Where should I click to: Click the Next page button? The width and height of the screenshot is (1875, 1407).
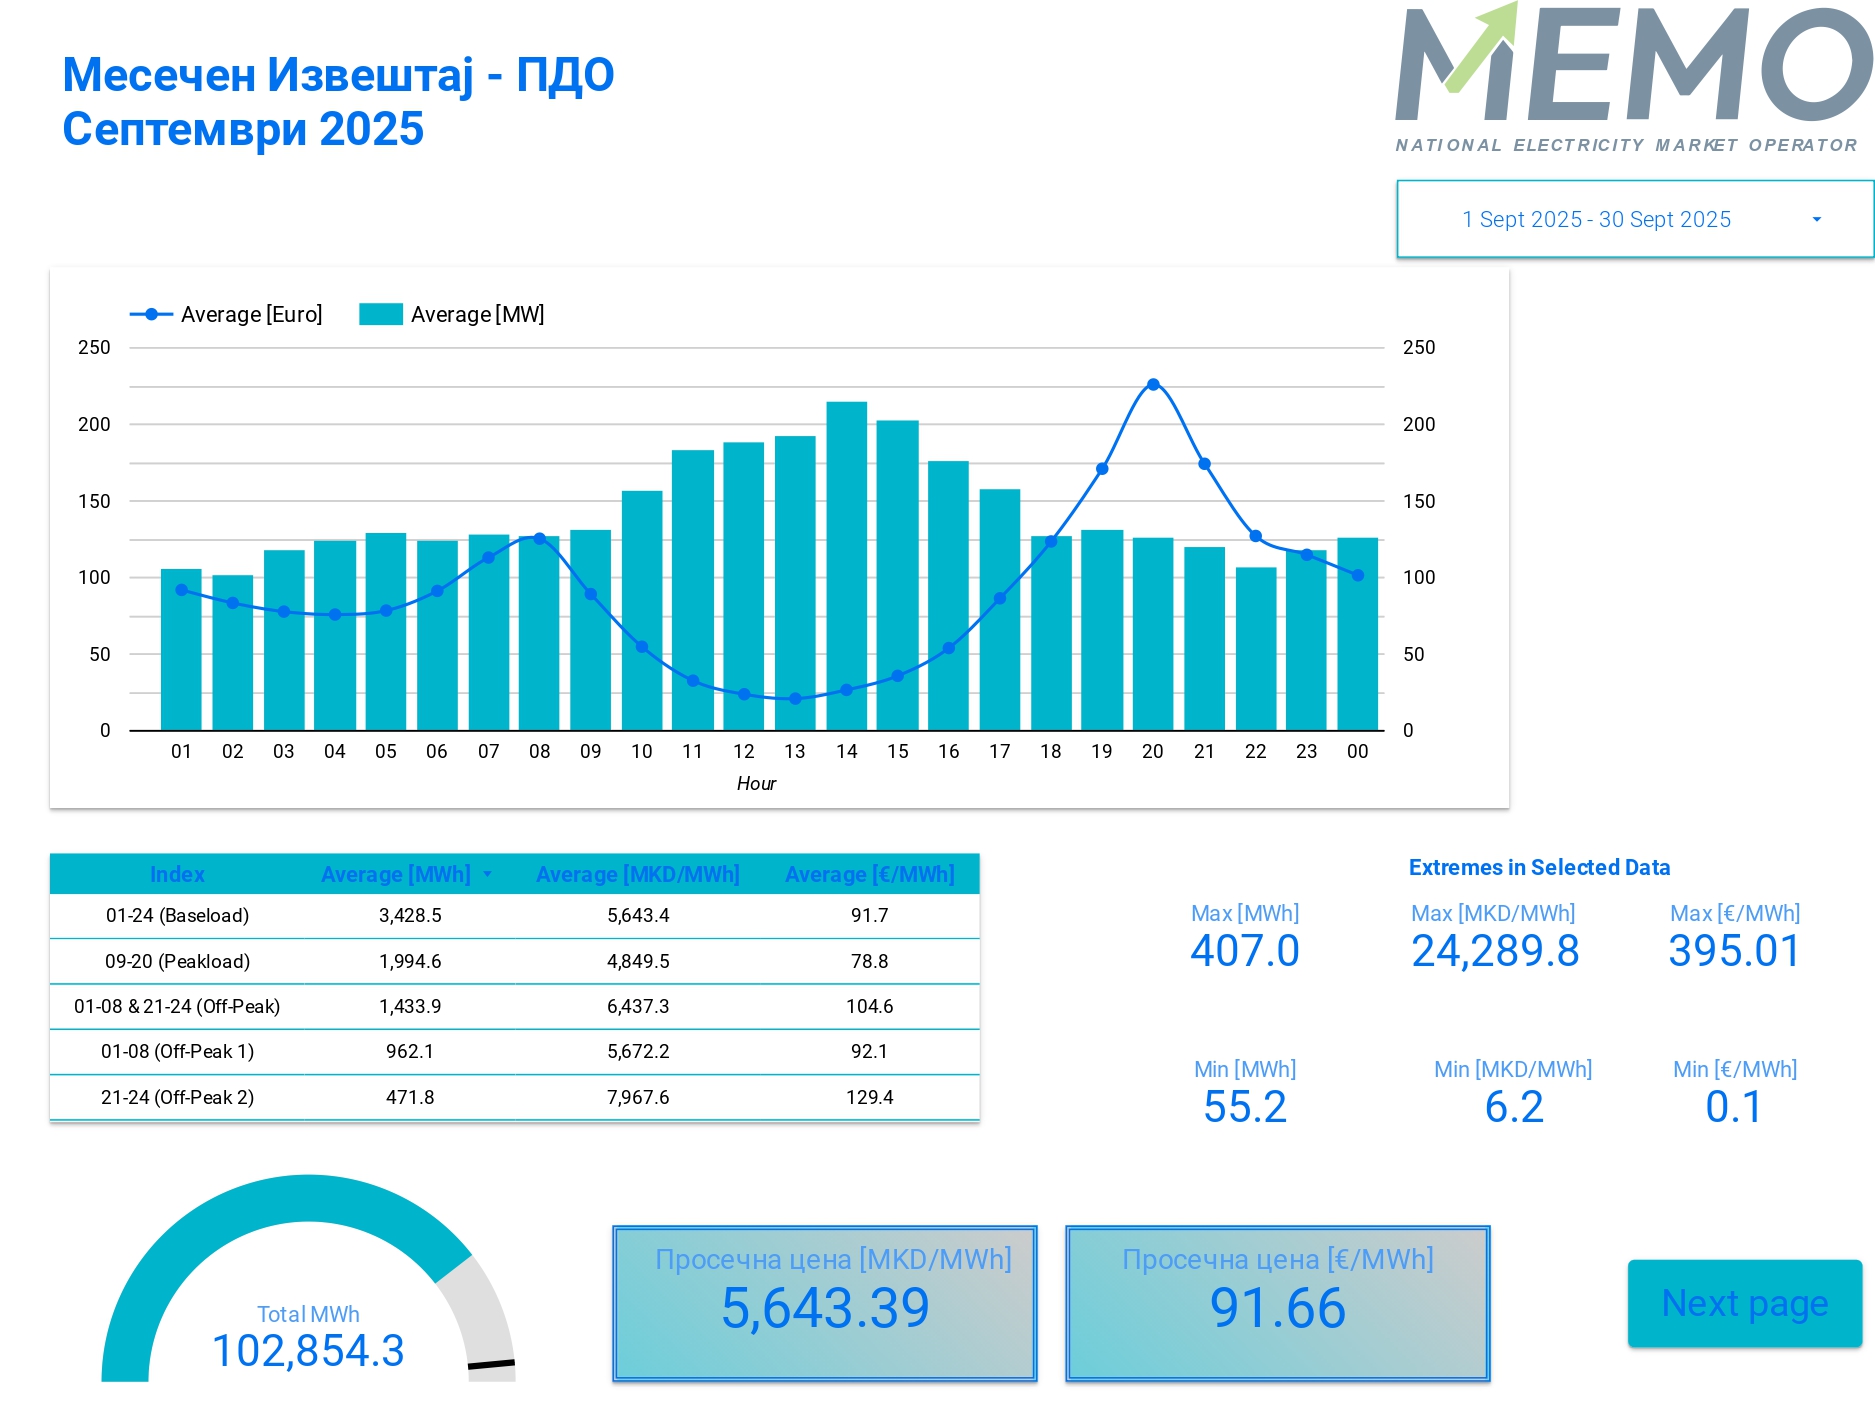click(x=1744, y=1303)
